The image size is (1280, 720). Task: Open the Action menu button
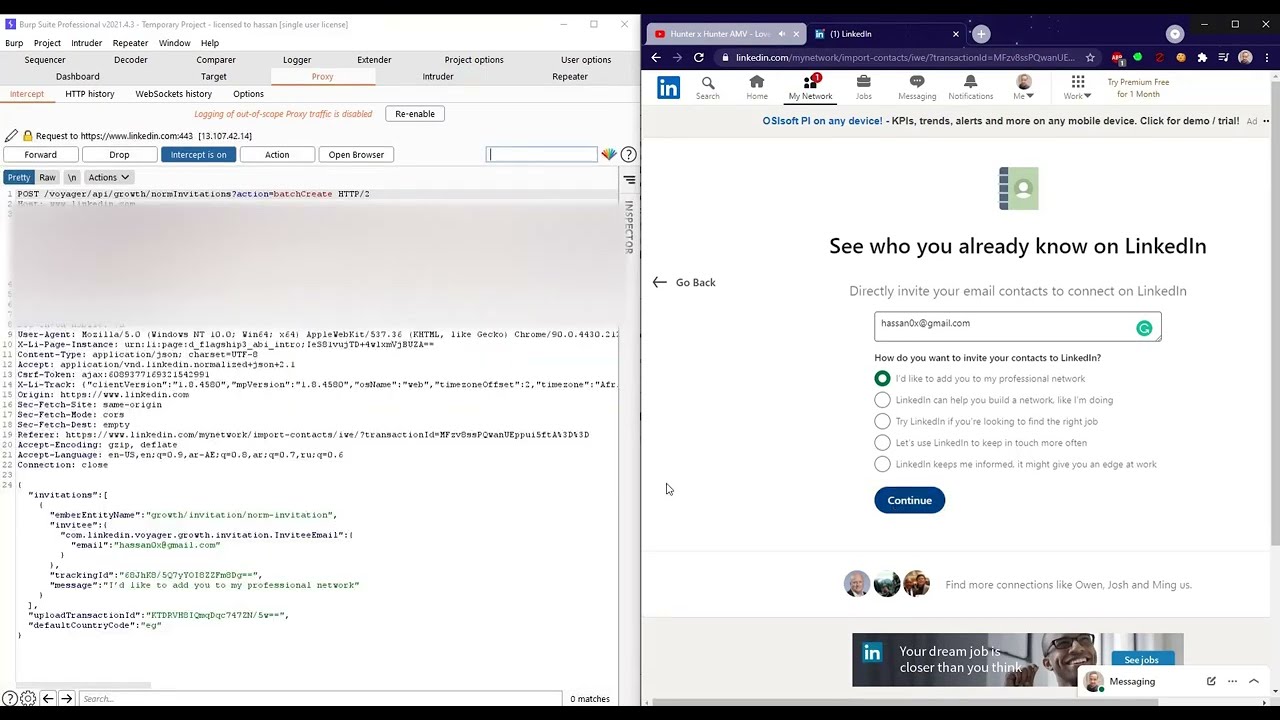pos(277,155)
